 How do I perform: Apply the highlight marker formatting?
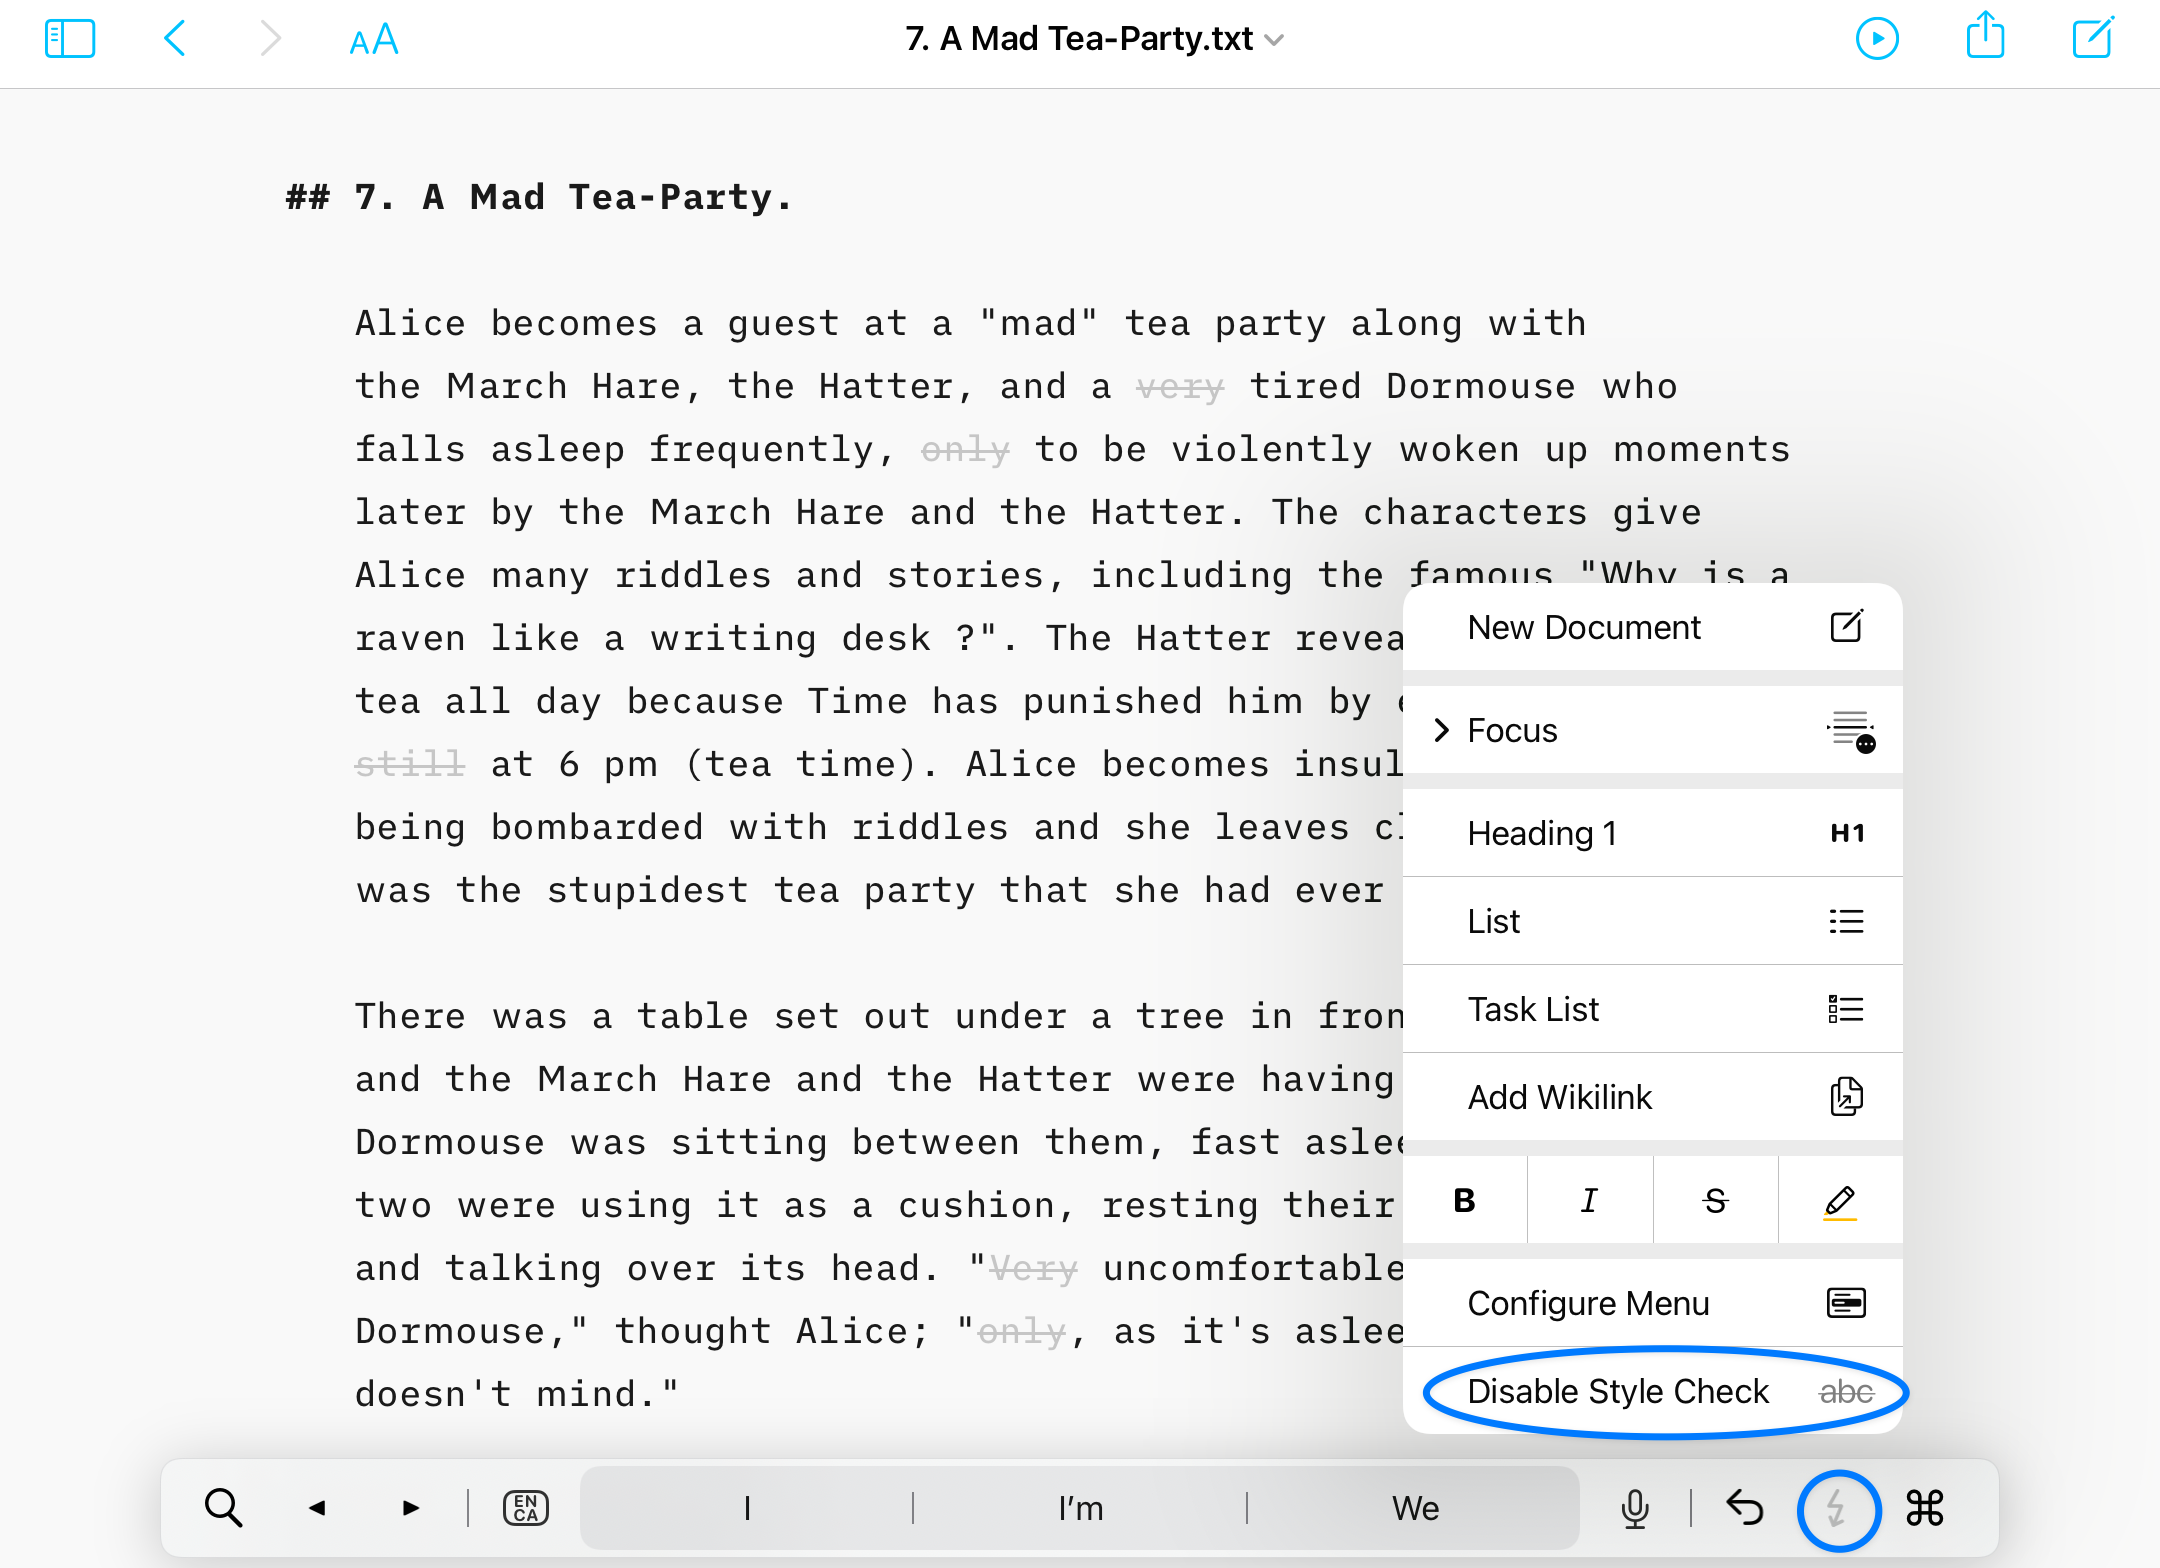pyautogui.click(x=1840, y=1200)
